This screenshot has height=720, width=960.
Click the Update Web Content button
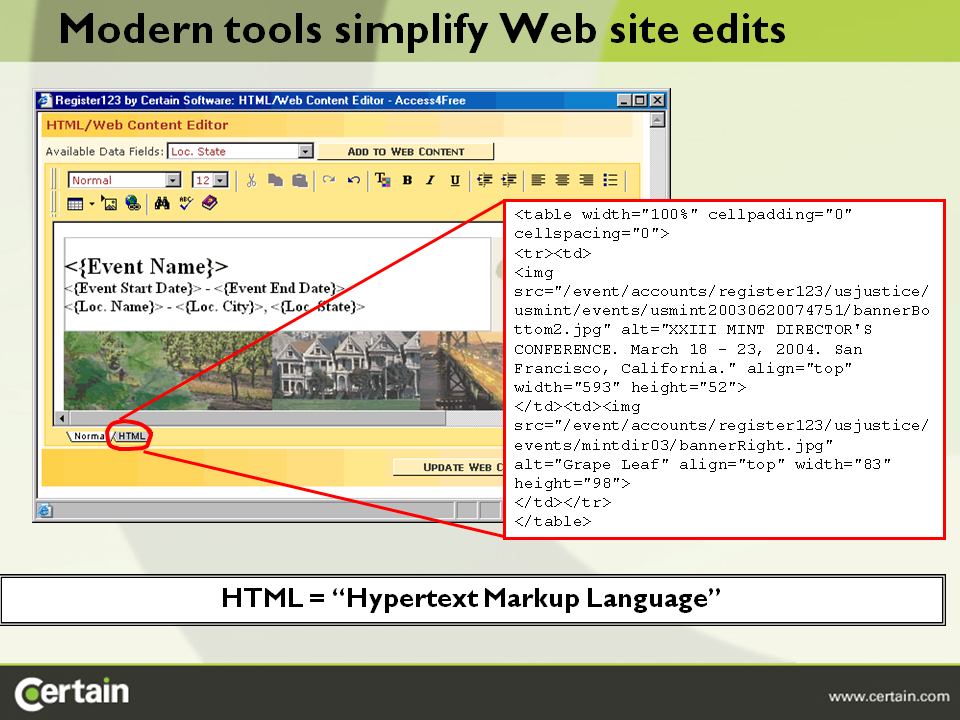pyautogui.click(x=448, y=467)
